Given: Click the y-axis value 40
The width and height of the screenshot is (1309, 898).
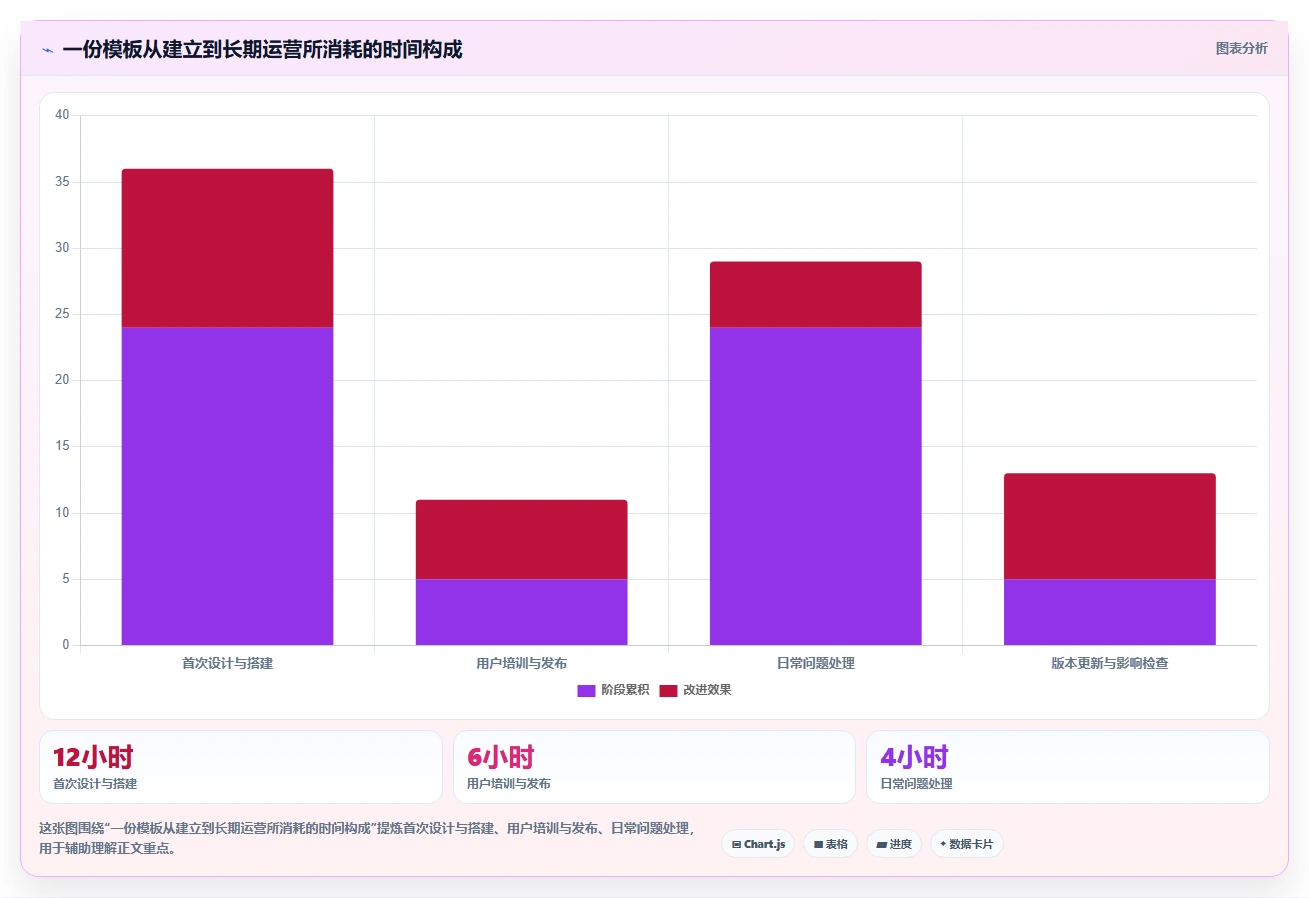Looking at the screenshot, I should [x=62, y=115].
